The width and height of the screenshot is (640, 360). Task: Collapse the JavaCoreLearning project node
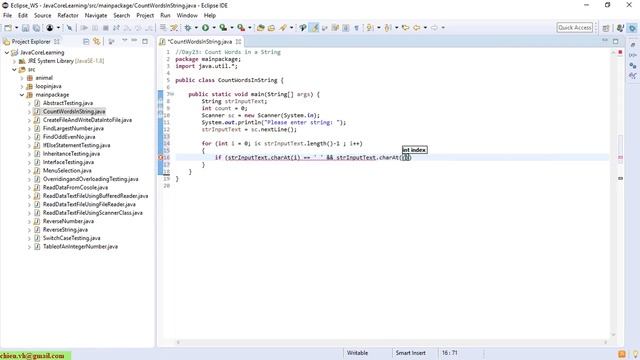[7, 53]
